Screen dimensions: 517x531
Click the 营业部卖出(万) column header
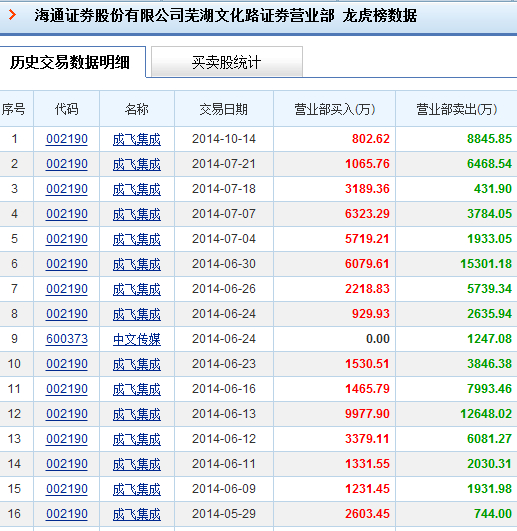456,109
